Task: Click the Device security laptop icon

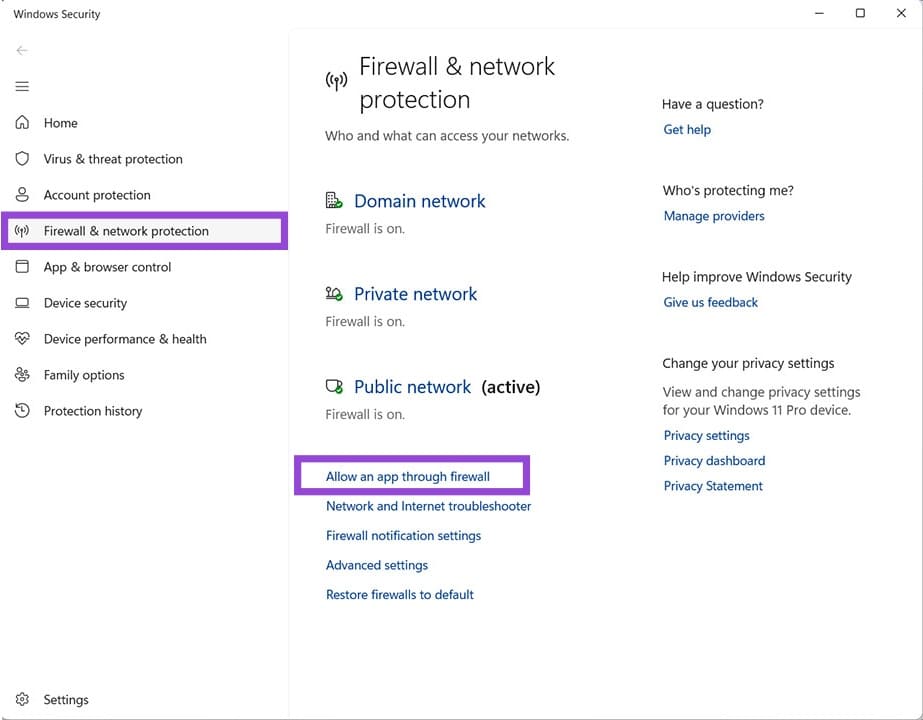Action: click(x=22, y=303)
